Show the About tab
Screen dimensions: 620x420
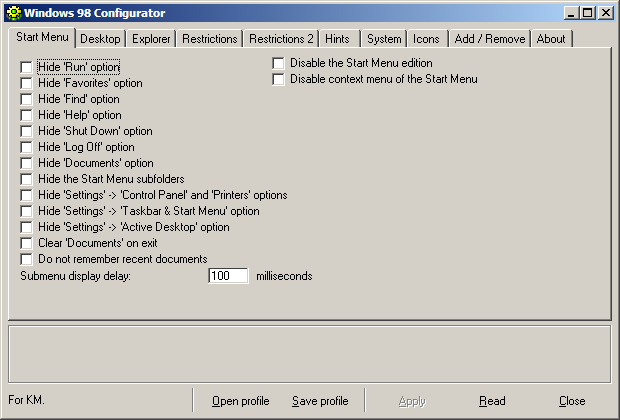click(551, 39)
